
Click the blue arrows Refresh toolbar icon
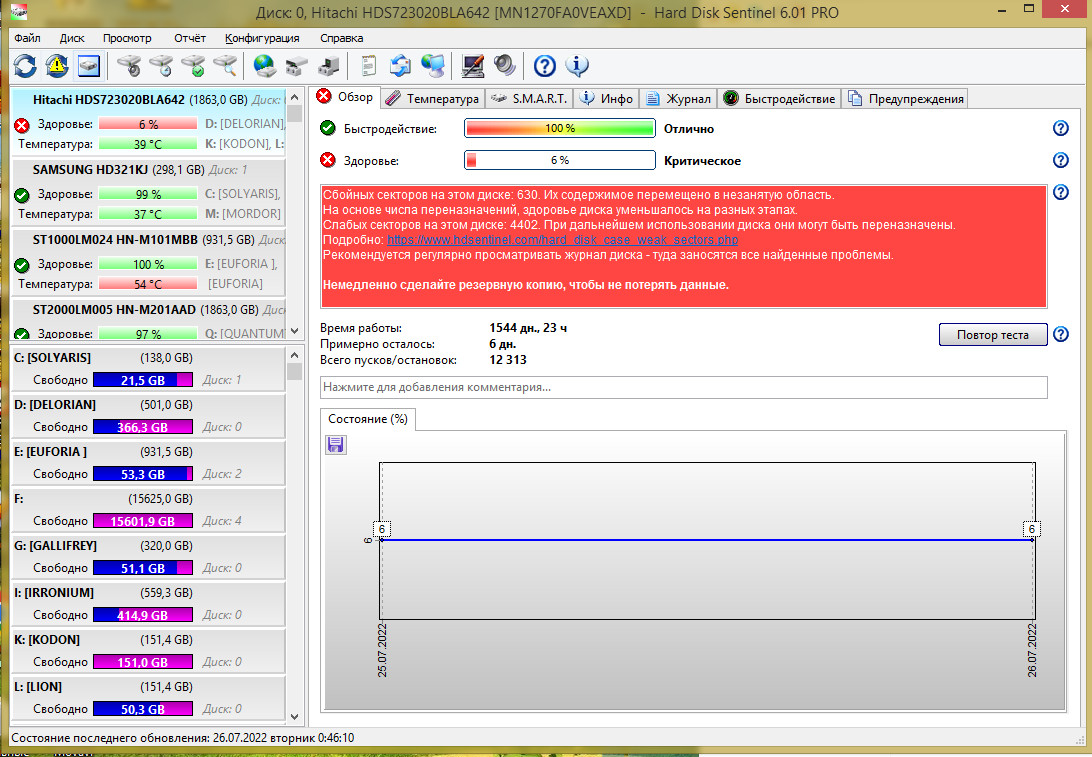click(25, 66)
